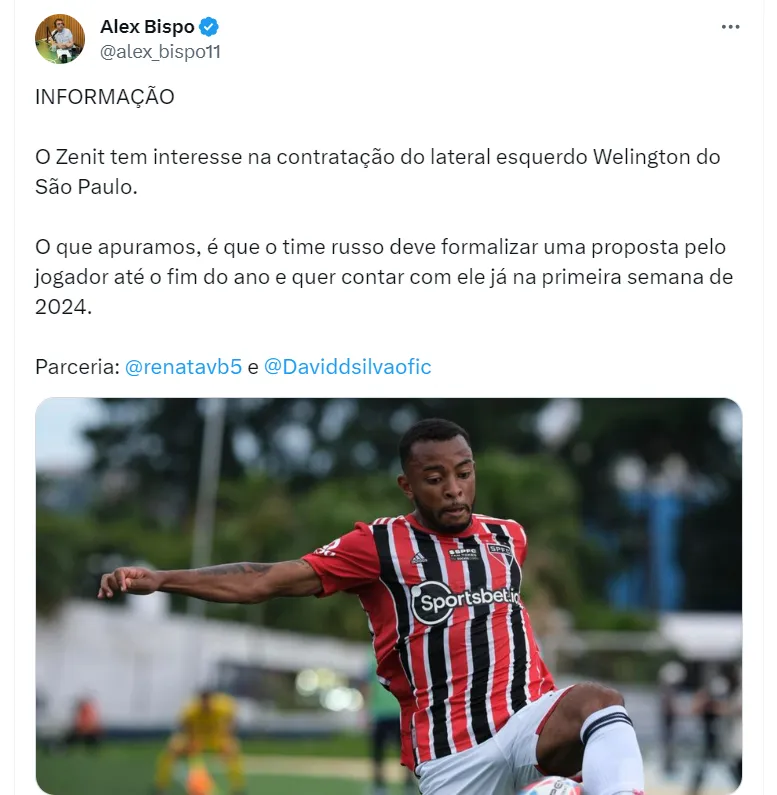Open the @Daviddsilvaofic mention link
The image size is (777, 795).
tap(347, 367)
